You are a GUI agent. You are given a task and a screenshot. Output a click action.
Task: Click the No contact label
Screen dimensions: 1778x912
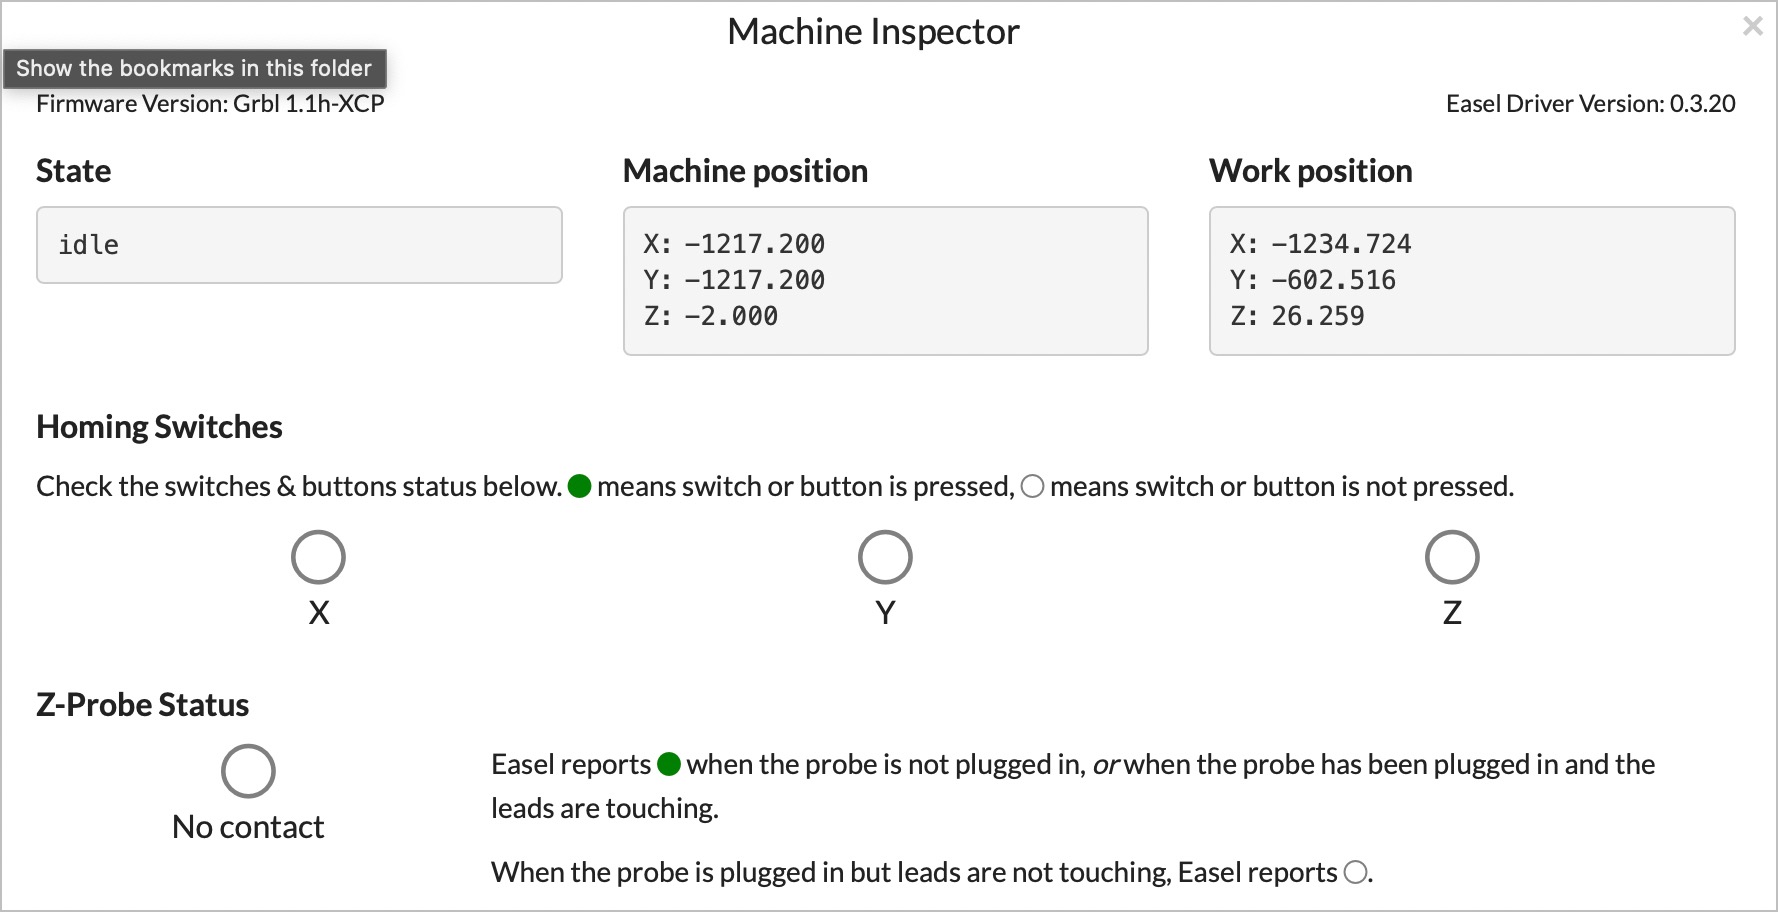point(248,827)
